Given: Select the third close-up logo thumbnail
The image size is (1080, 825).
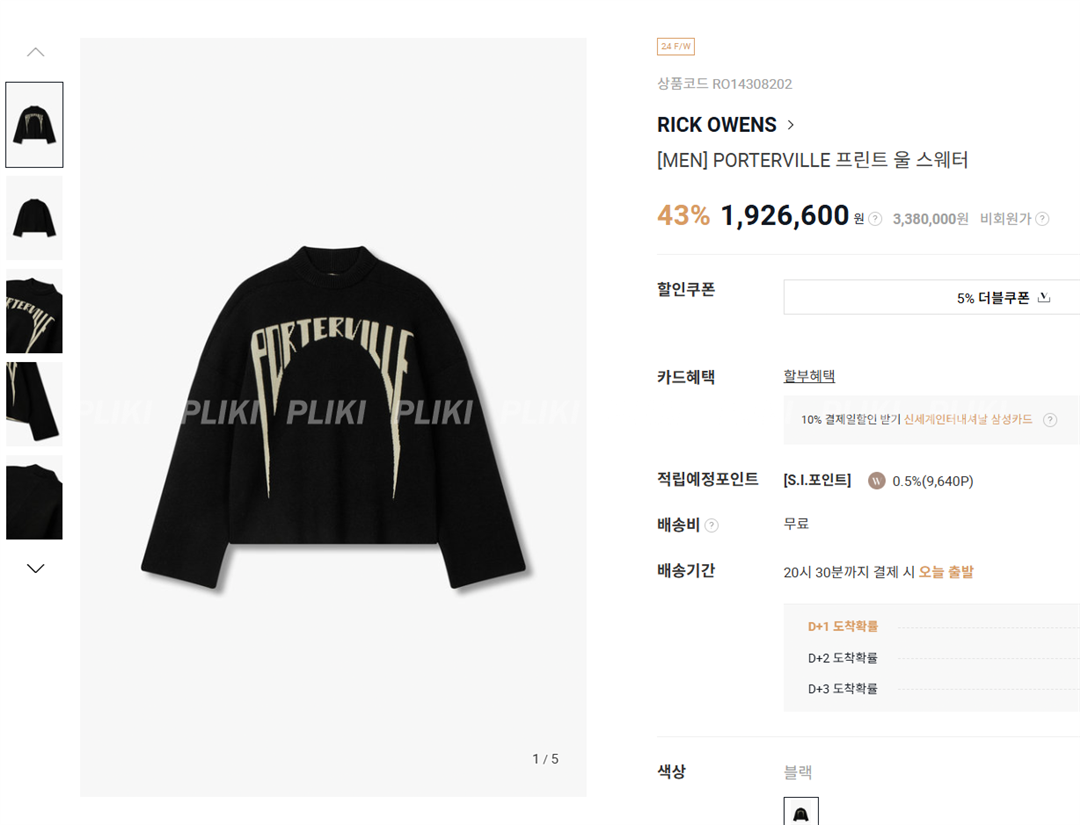Looking at the screenshot, I should (34, 311).
